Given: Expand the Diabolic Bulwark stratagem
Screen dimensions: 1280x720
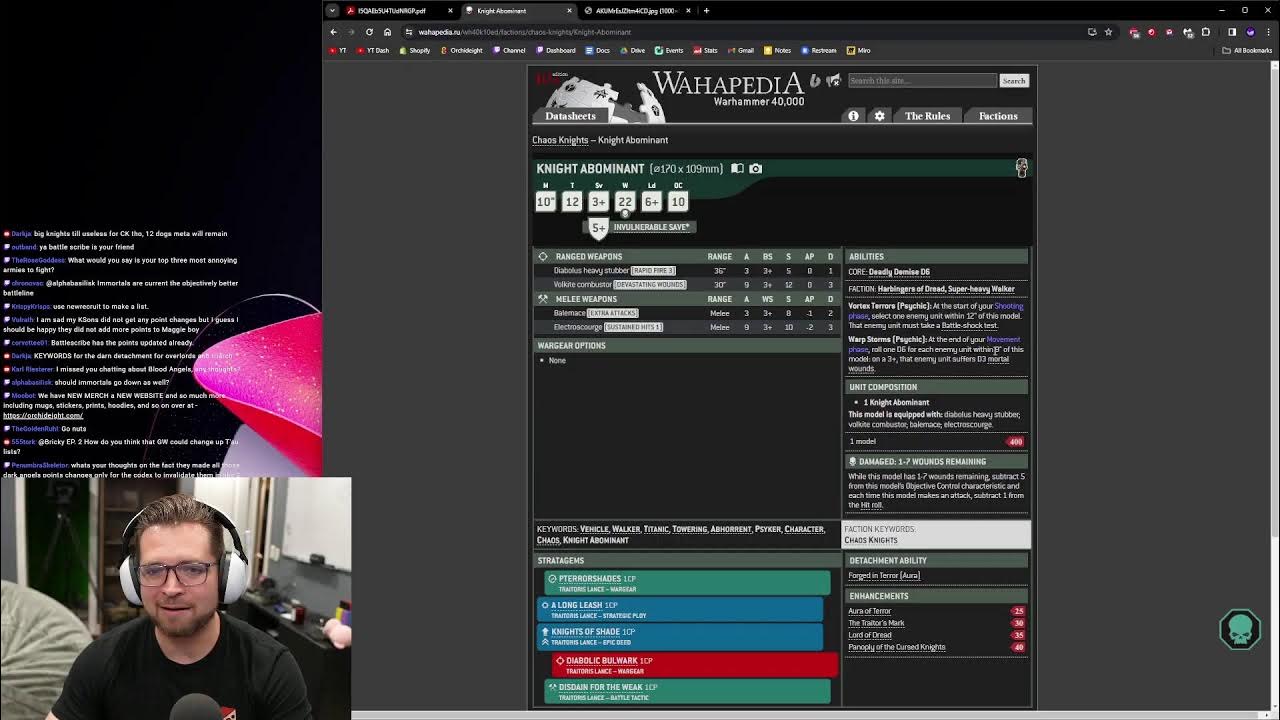Looking at the screenshot, I should tap(694, 665).
